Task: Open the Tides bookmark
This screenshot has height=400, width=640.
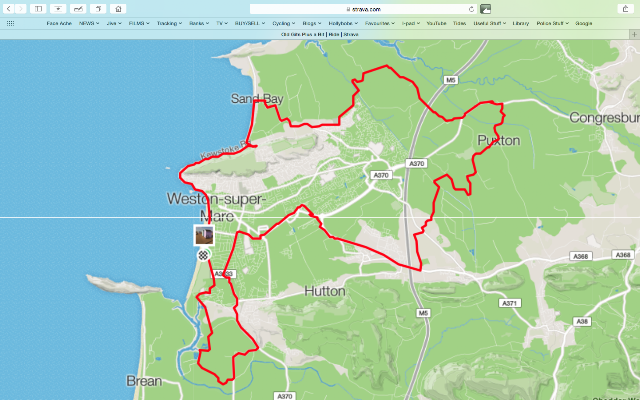Action: tap(459, 23)
